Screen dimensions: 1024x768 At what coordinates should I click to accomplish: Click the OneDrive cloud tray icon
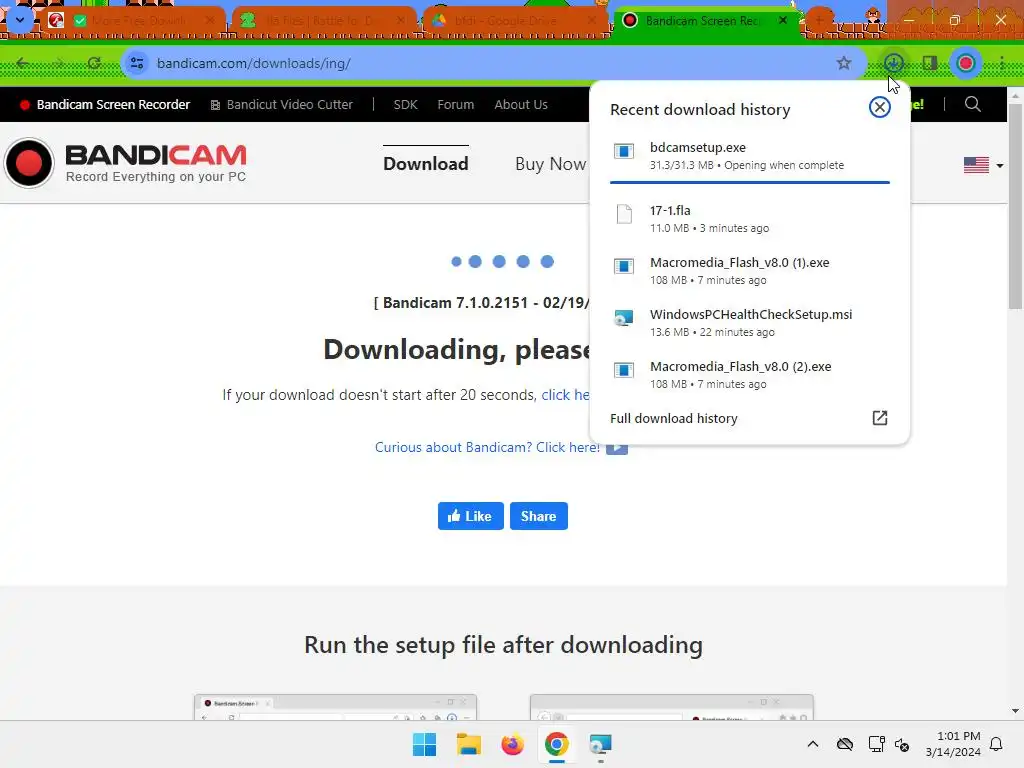[845, 744]
